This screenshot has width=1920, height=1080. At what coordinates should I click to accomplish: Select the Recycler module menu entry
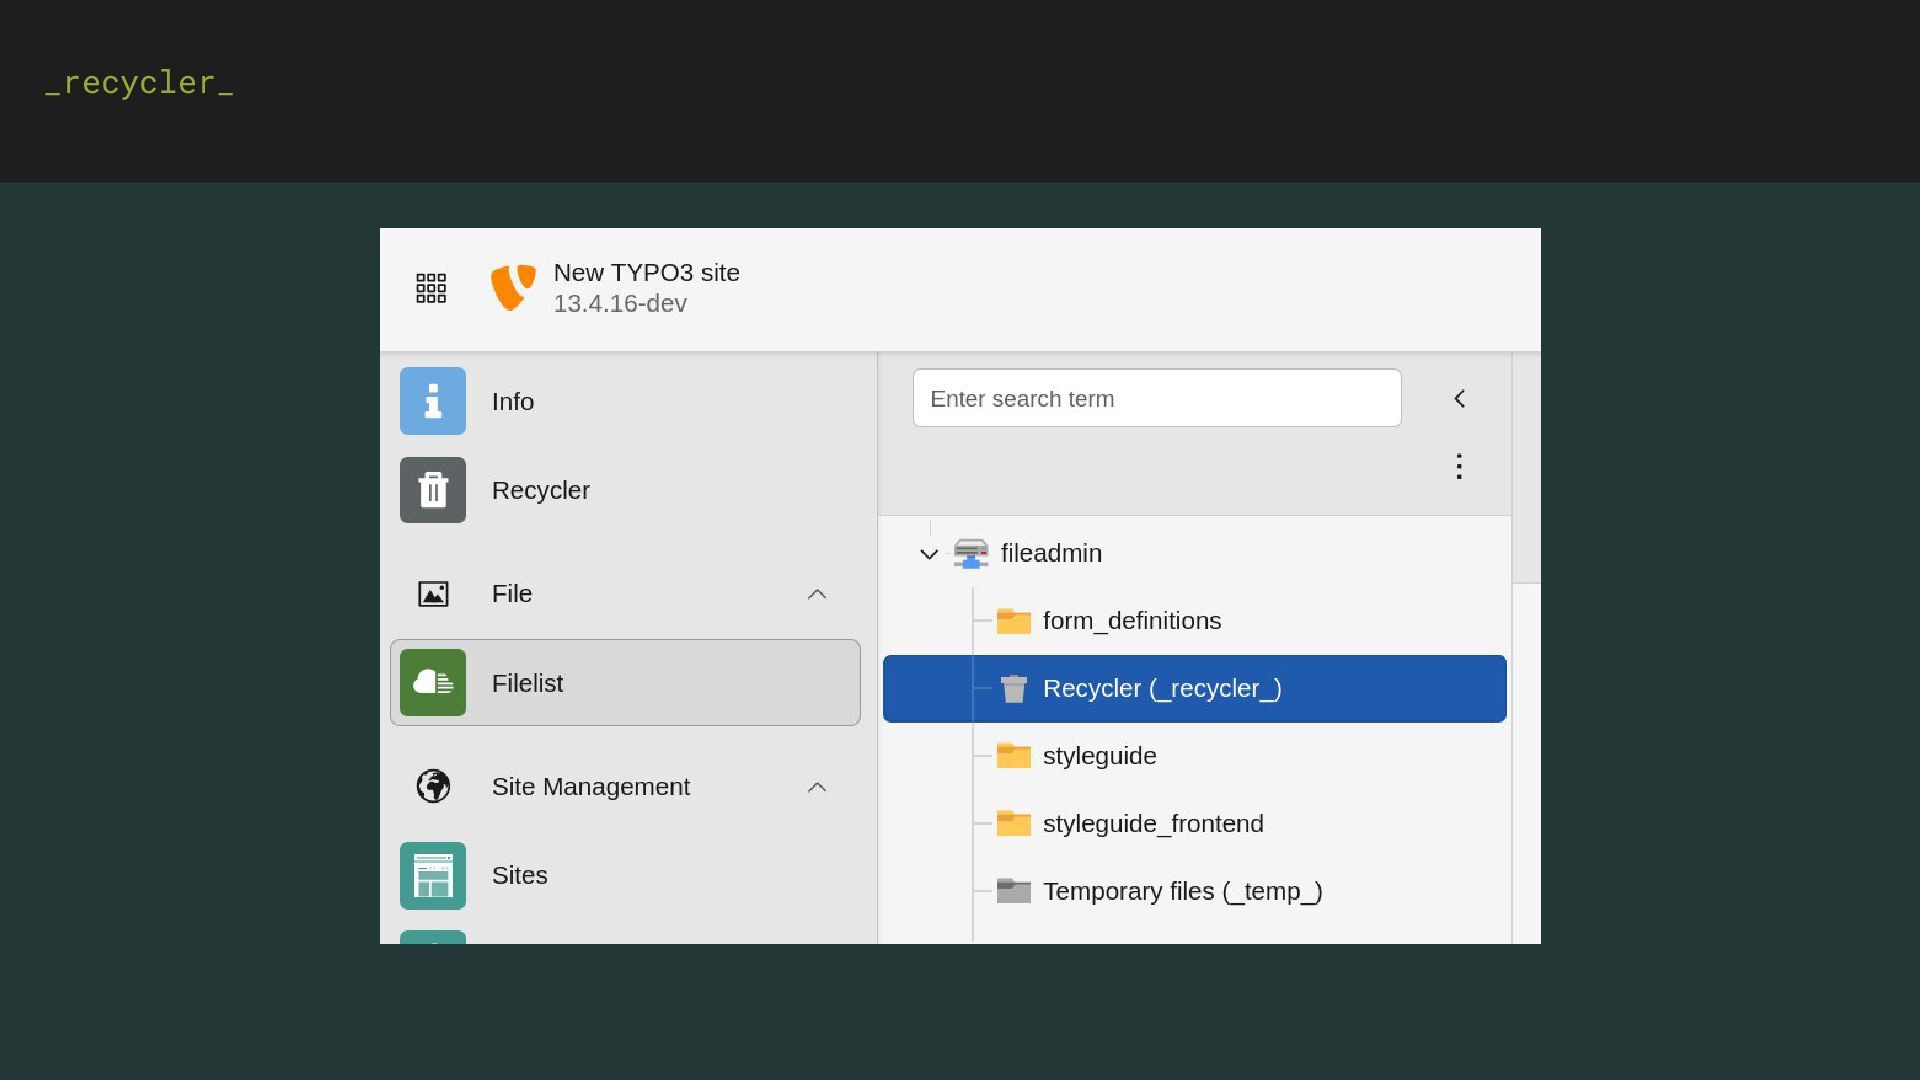pos(540,490)
